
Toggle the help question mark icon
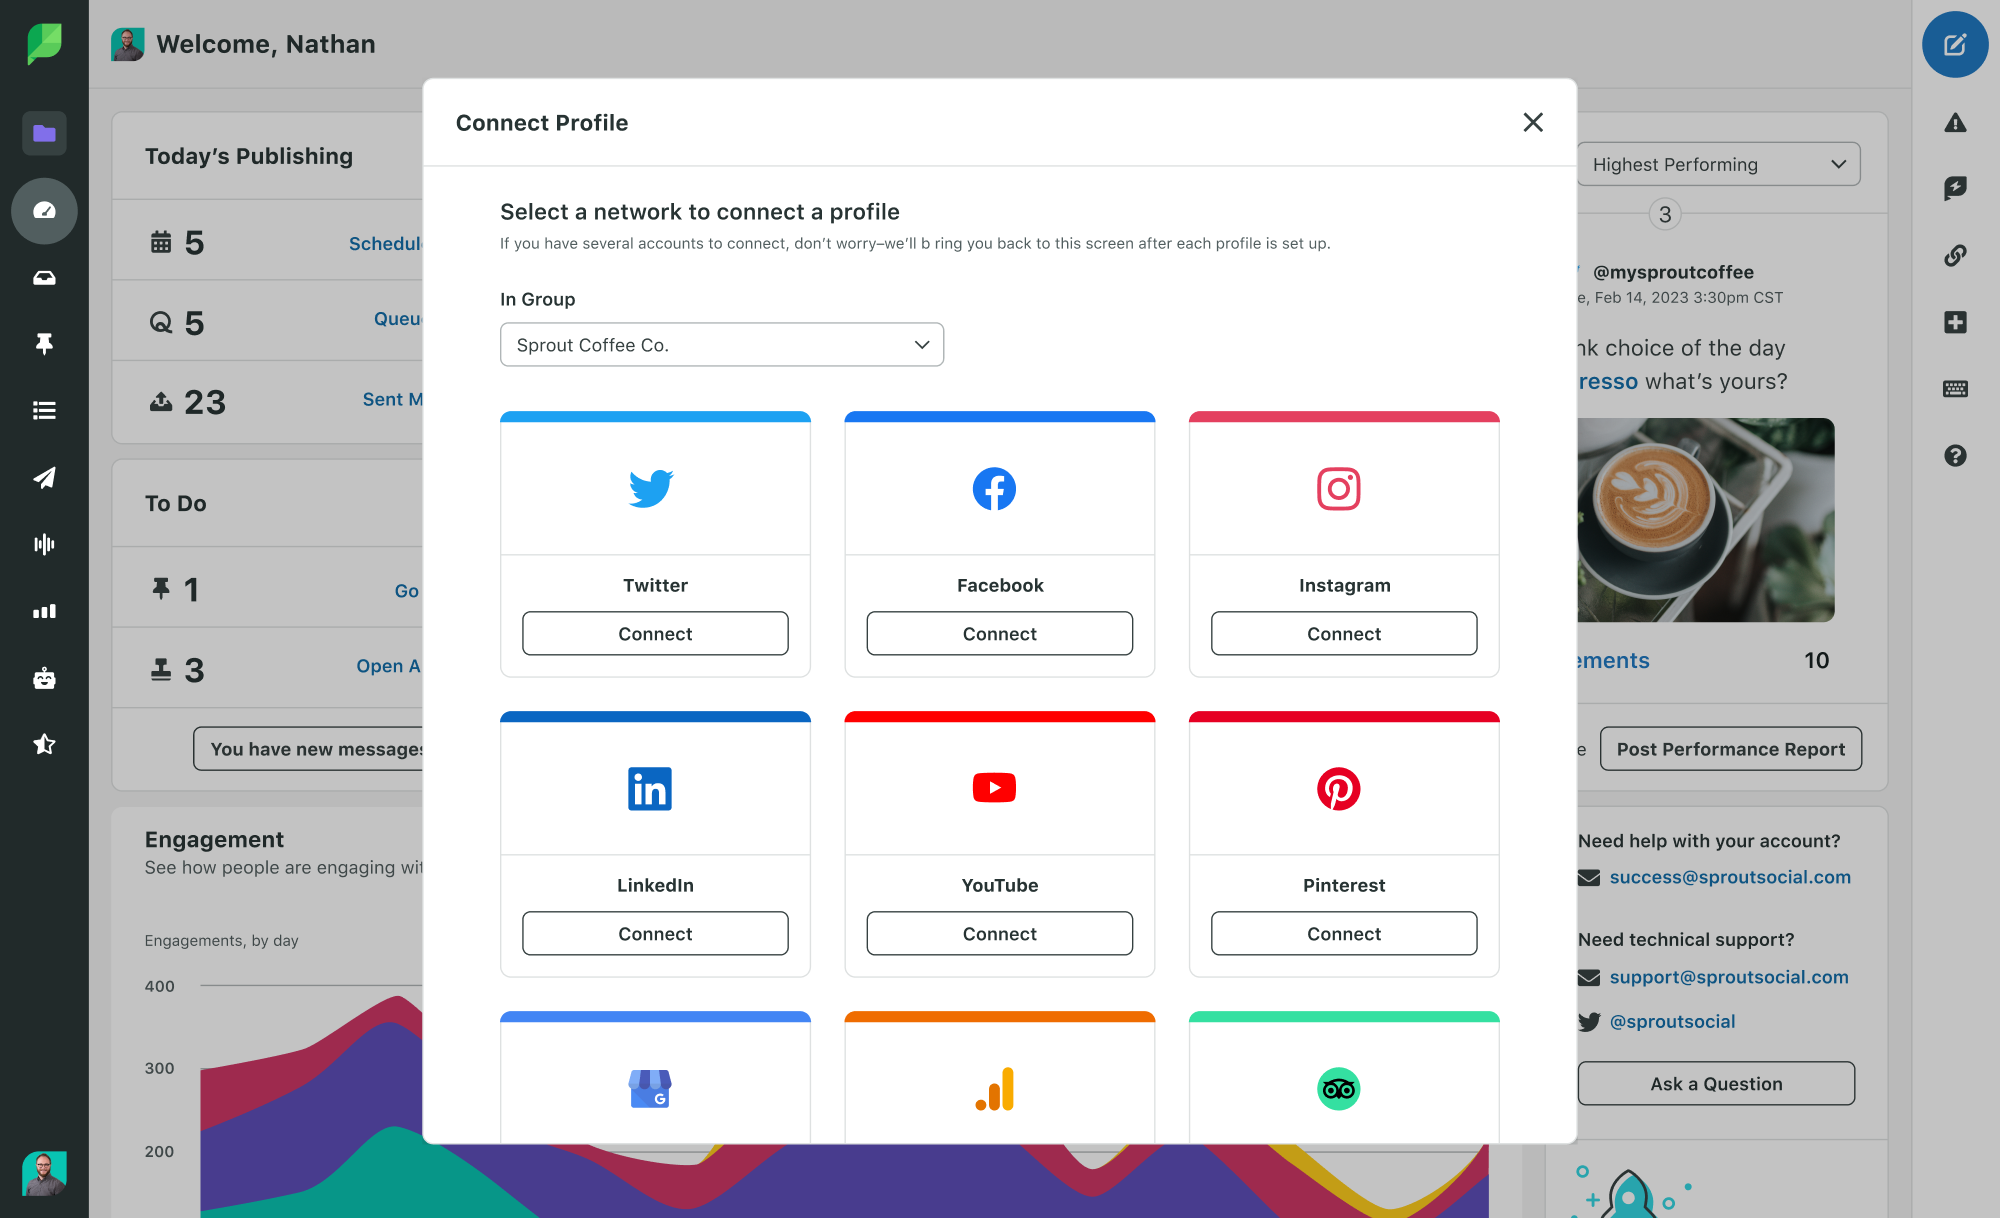pyautogui.click(x=1956, y=457)
